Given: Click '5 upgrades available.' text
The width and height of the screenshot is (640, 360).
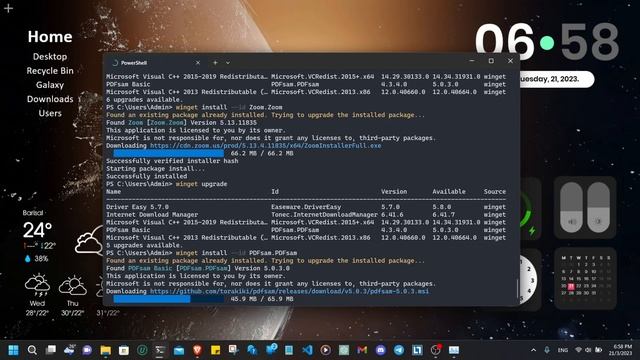Looking at the screenshot, I should click(145, 245).
